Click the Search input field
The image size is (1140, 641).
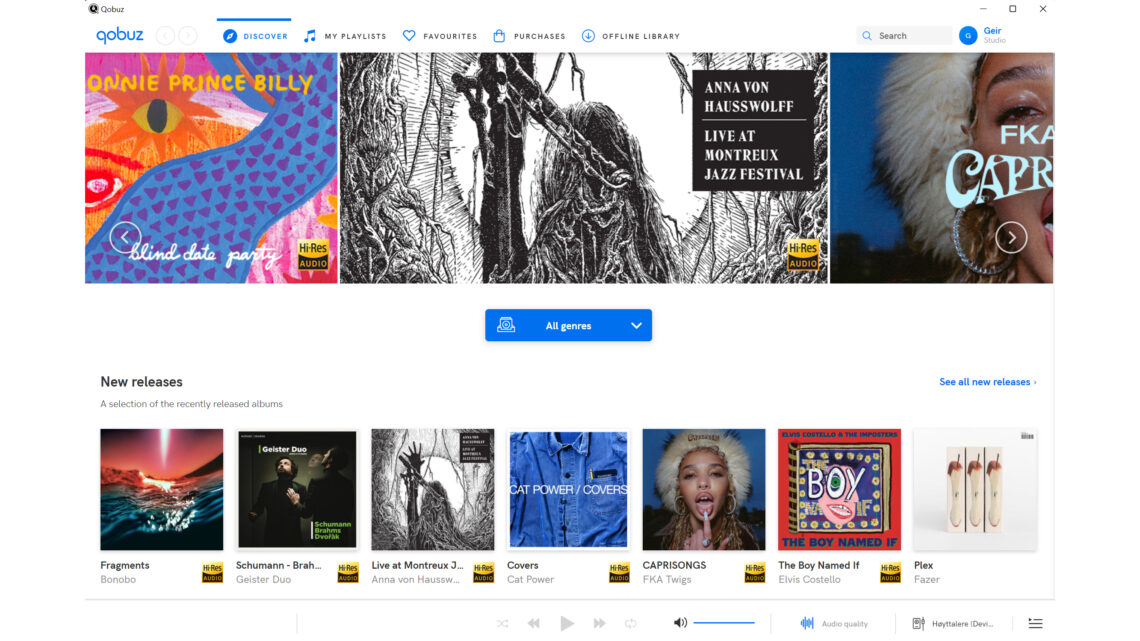(904, 36)
